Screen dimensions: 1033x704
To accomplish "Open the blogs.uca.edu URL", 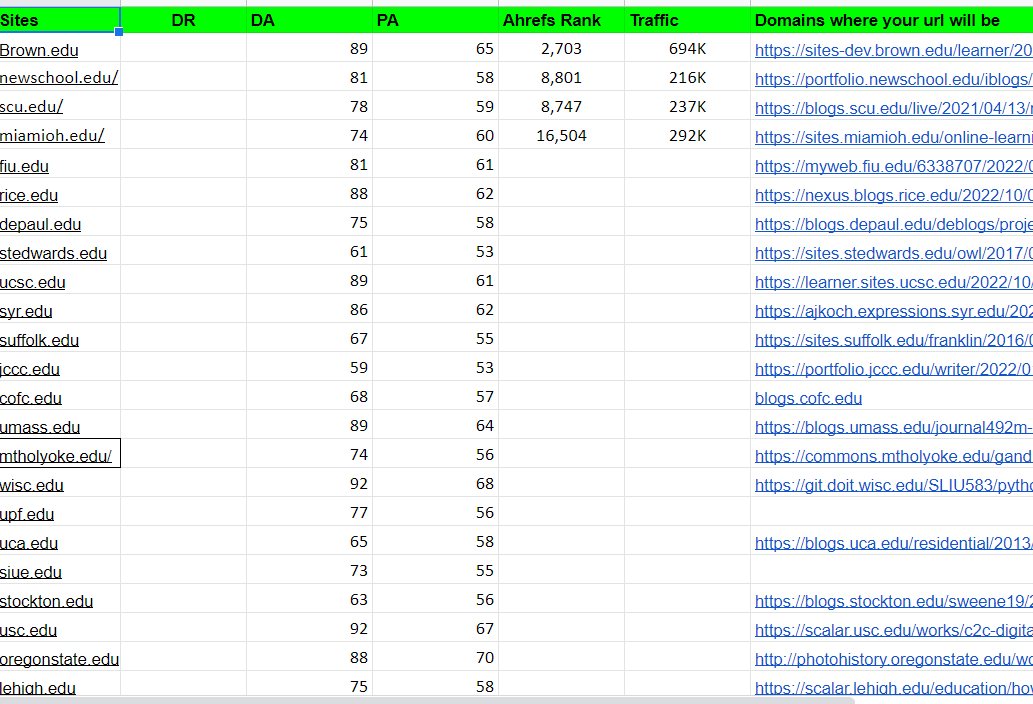I will [x=893, y=543].
